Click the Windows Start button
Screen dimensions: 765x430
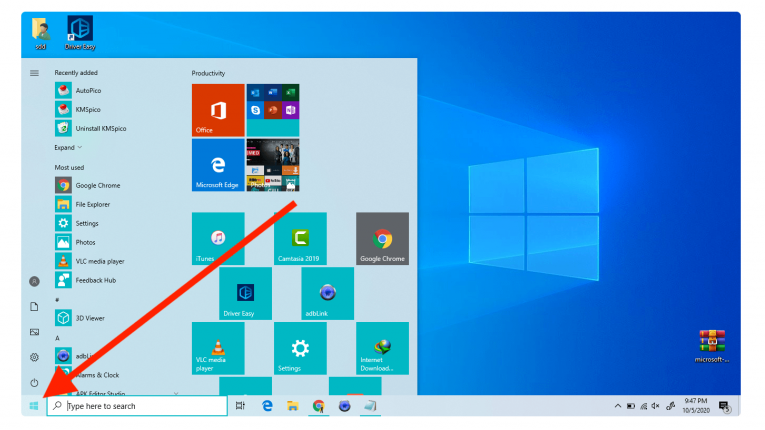[34, 406]
